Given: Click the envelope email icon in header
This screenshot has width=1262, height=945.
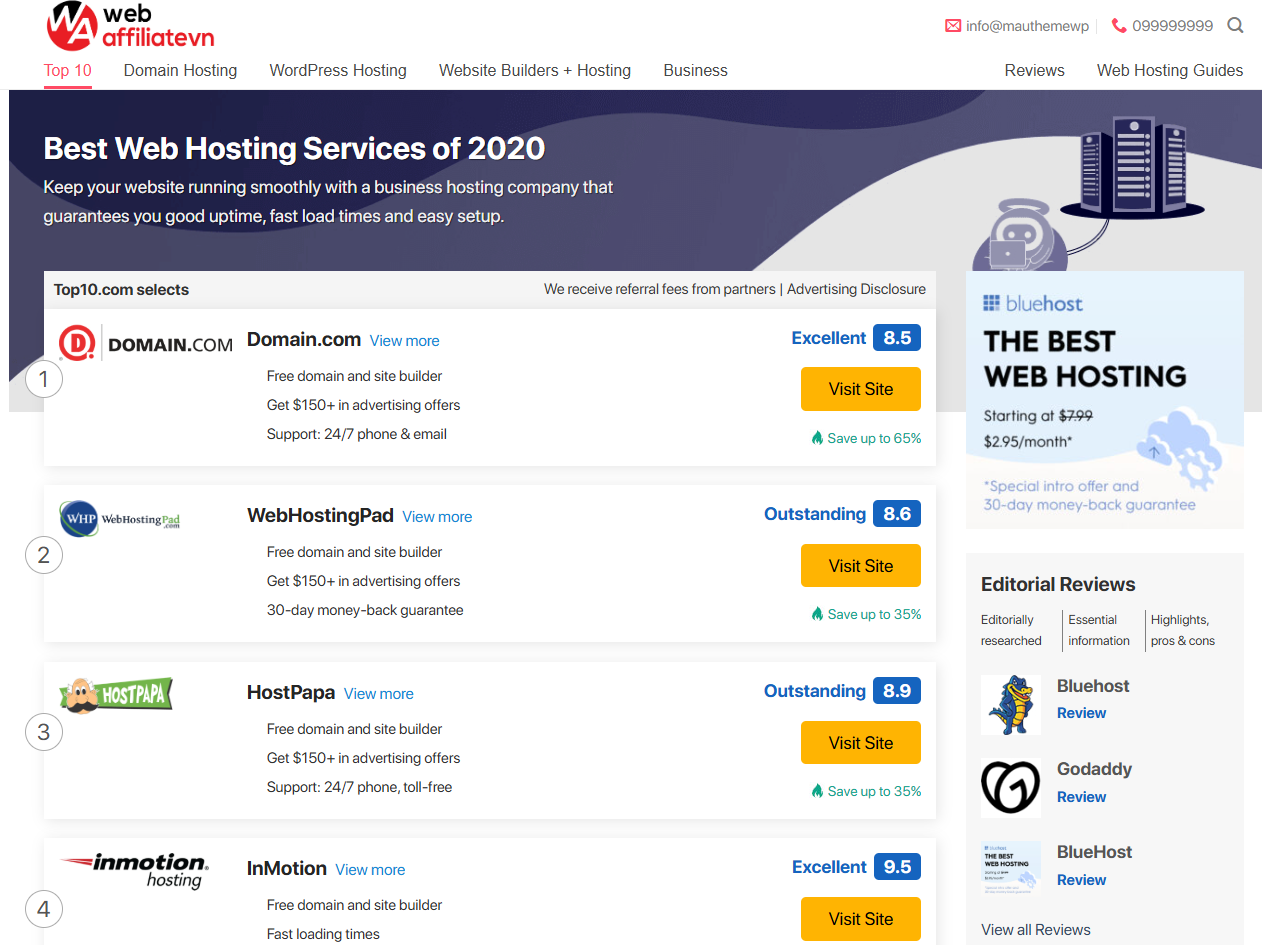Looking at the screenshot, I should pyautogui.click(x=952, y=26).
